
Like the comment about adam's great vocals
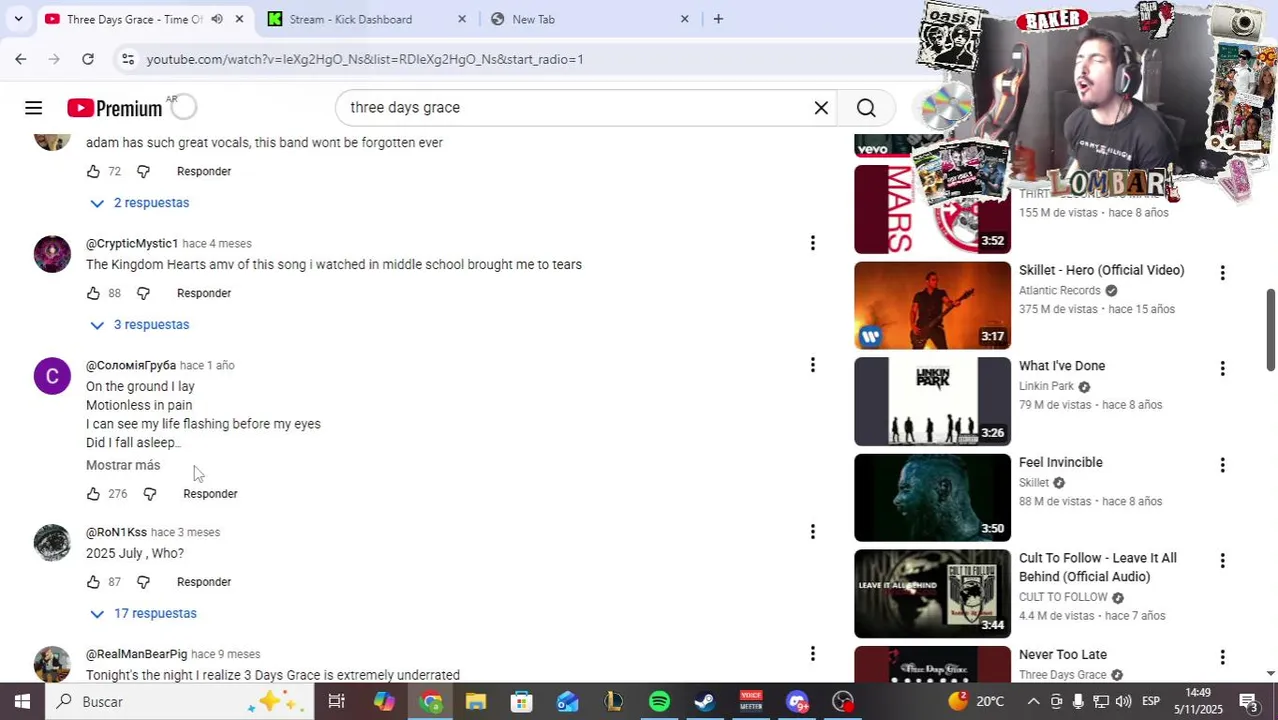pos(93,172)
